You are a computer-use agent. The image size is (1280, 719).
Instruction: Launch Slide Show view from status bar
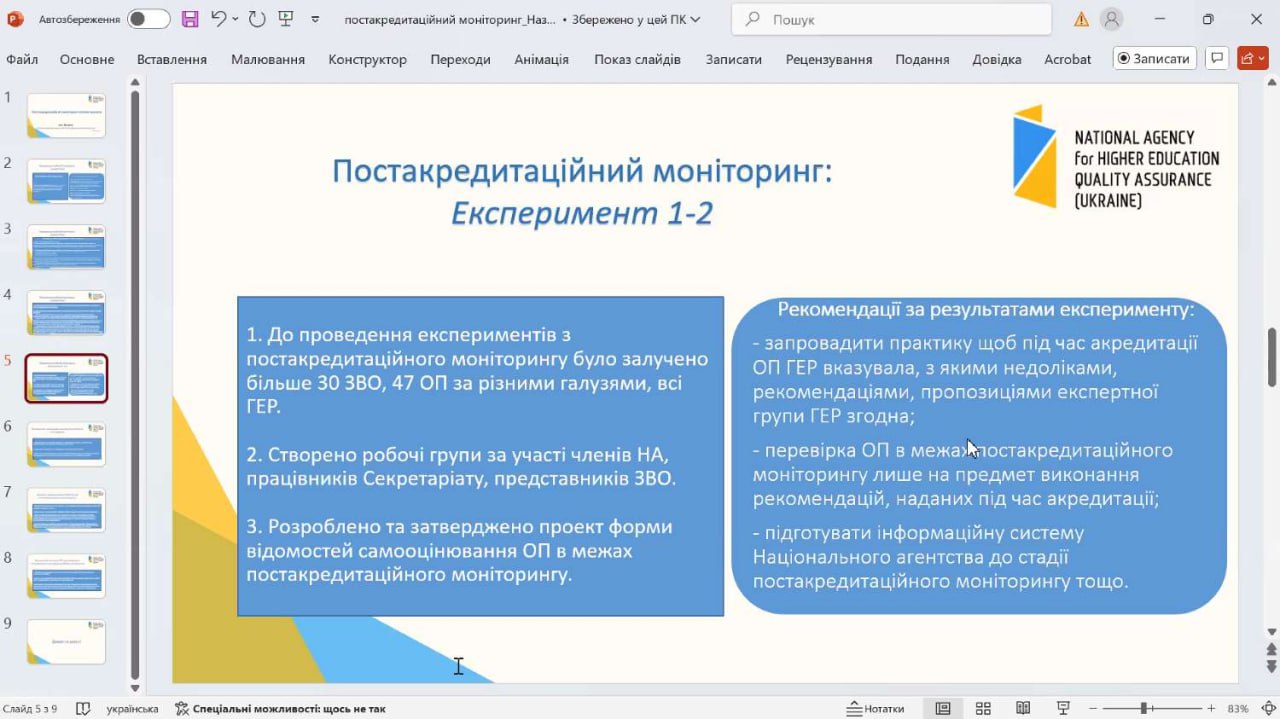(x=1063, y=708)
